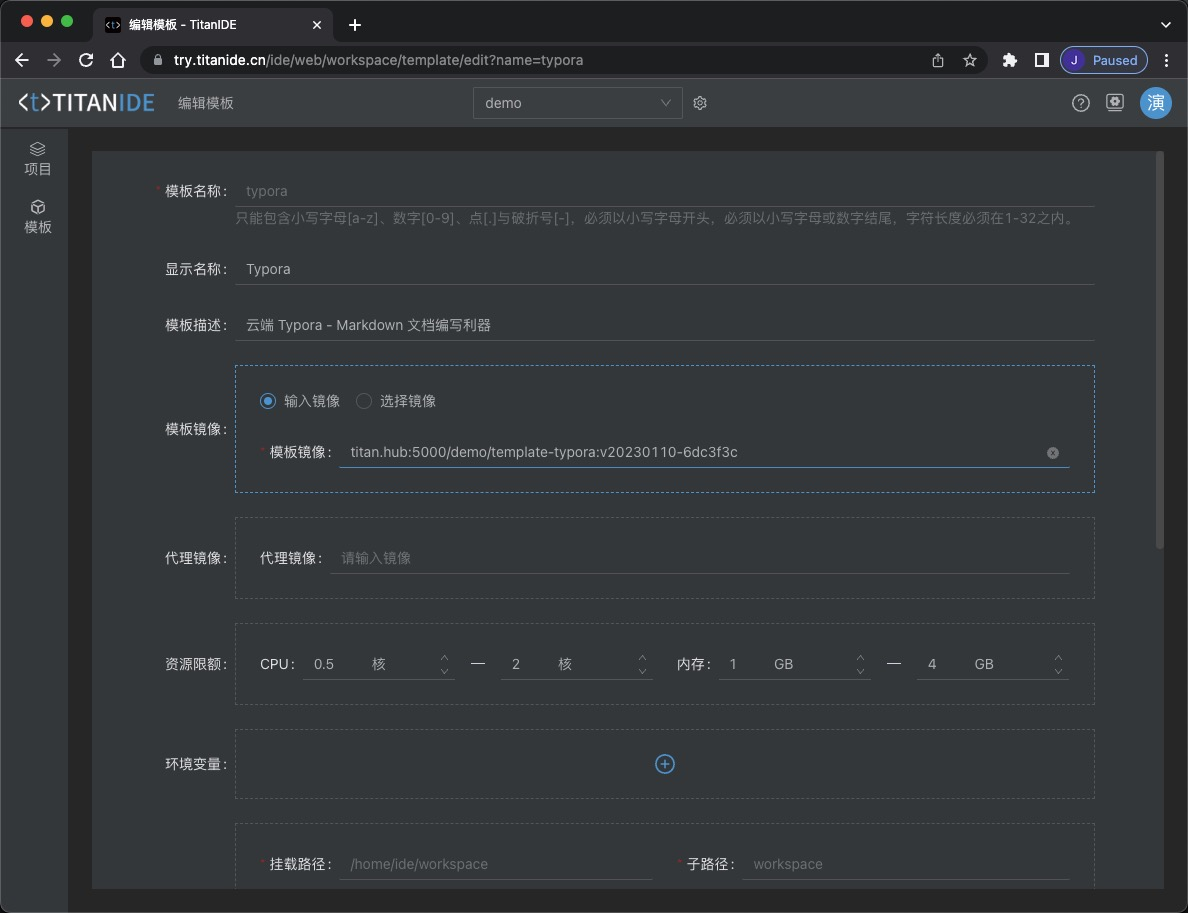1188x913 pixels.
Task: Click the settings gear next to demo dropdown
Action: click(x=700, y=103)
